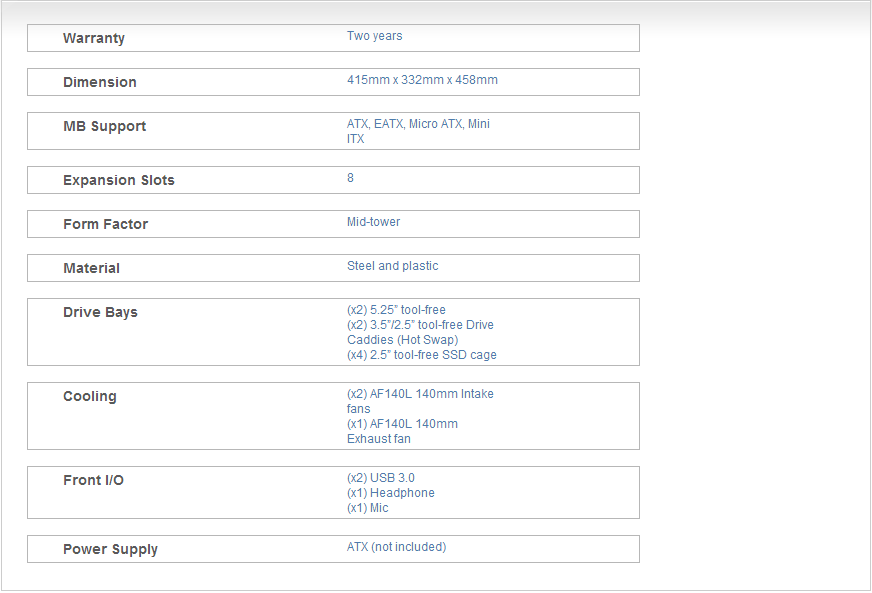Select the 'Steel and plastic' text
This screenshot has height=593, width=872.
click(x=392, y=266)
